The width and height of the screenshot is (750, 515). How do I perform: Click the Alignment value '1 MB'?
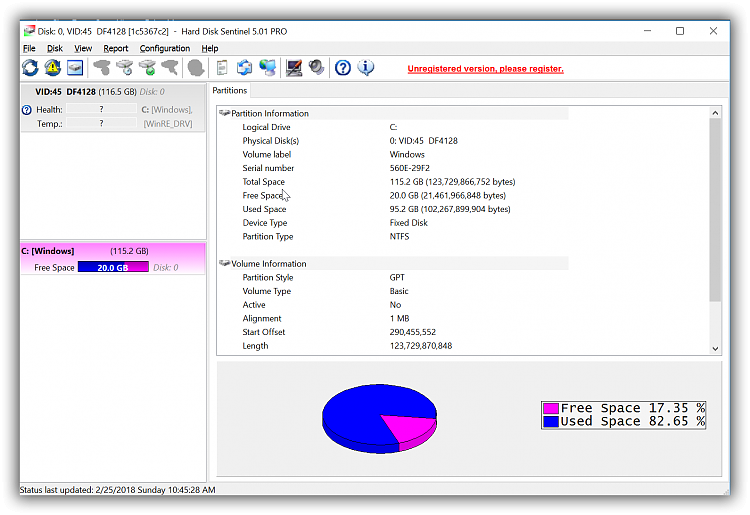click(x=399, y=318)
